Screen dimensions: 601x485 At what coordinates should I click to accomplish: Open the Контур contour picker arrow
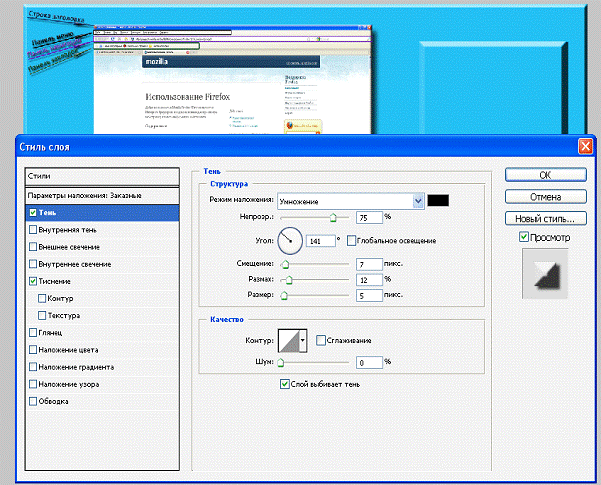[x=304, y=342]
